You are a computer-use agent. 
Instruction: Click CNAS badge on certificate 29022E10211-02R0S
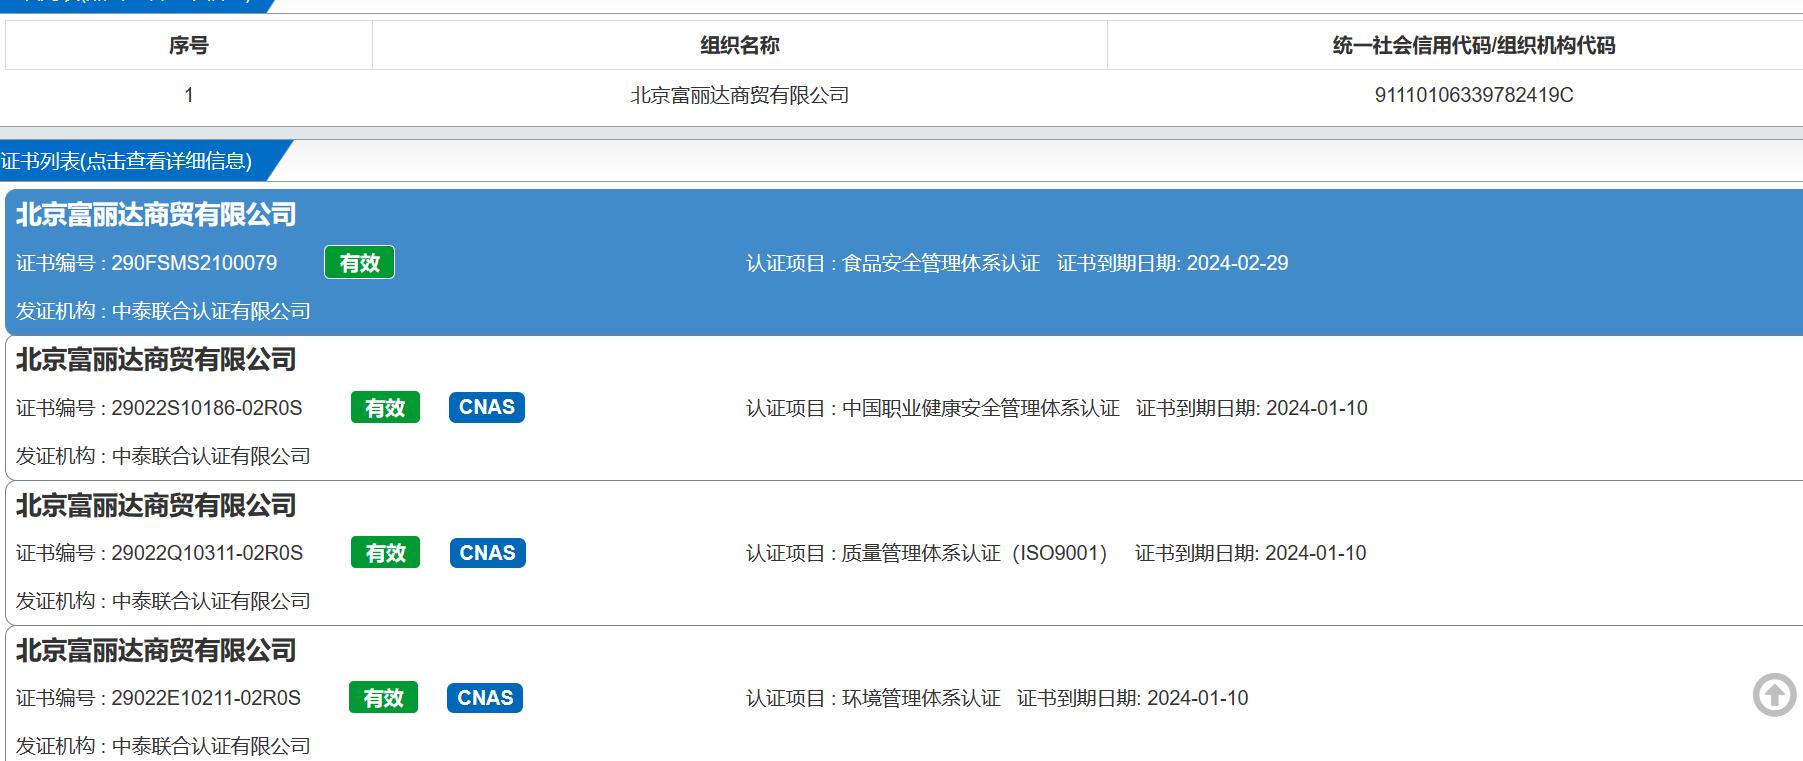(x=485, y=698)
